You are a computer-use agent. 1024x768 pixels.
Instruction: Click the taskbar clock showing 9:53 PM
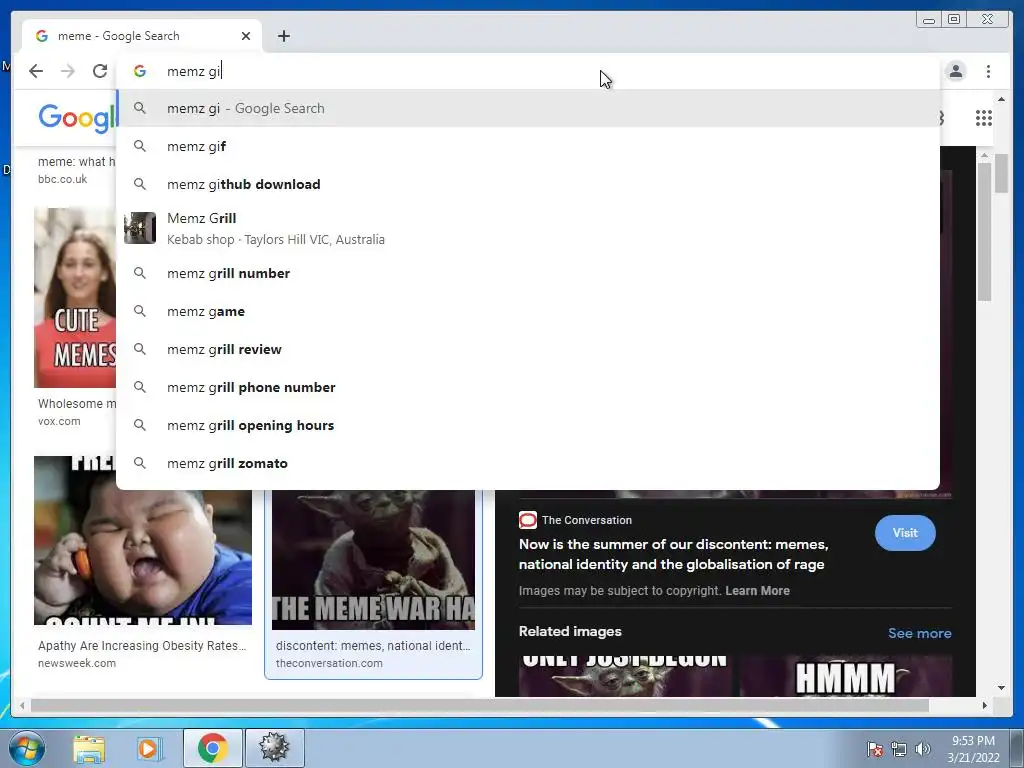tap(973, 749)
